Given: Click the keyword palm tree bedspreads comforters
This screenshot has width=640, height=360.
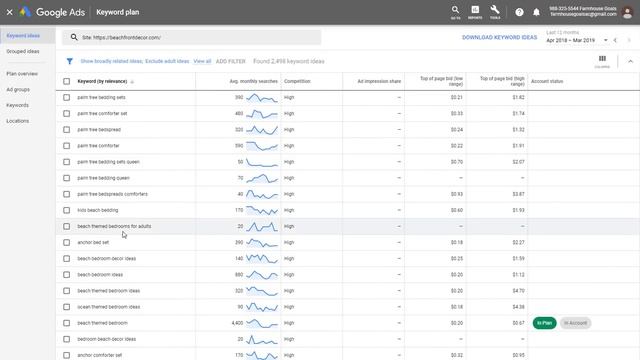Looking at the screenshot, I should pos(113,194).
